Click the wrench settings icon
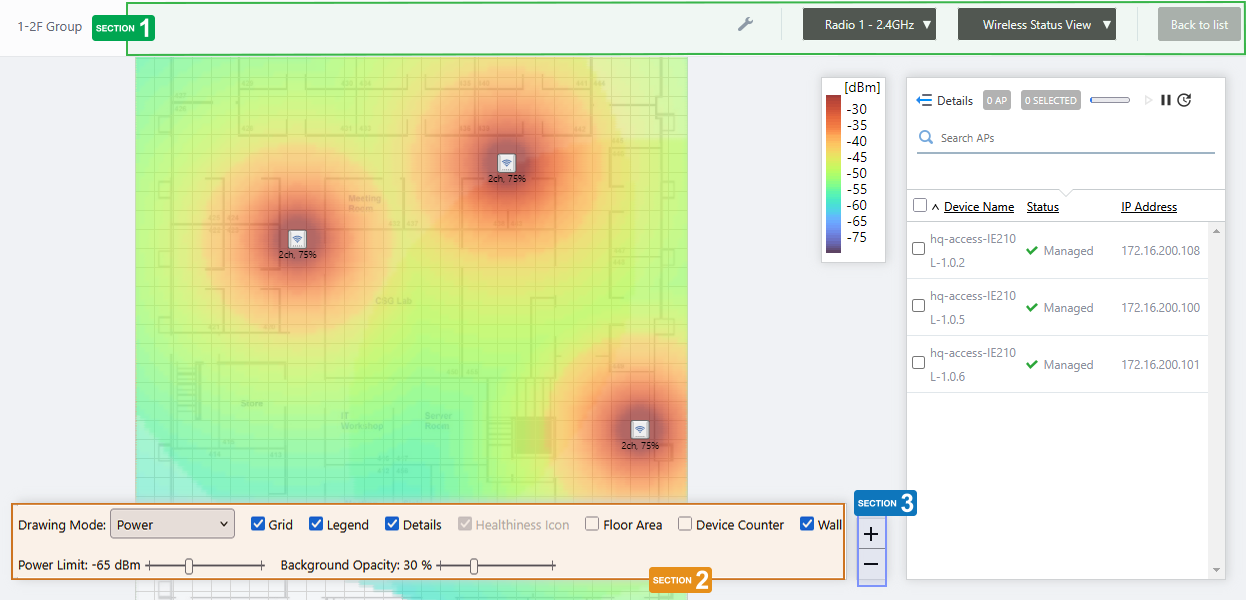The image size is (1246, 600). pos(745,24)
